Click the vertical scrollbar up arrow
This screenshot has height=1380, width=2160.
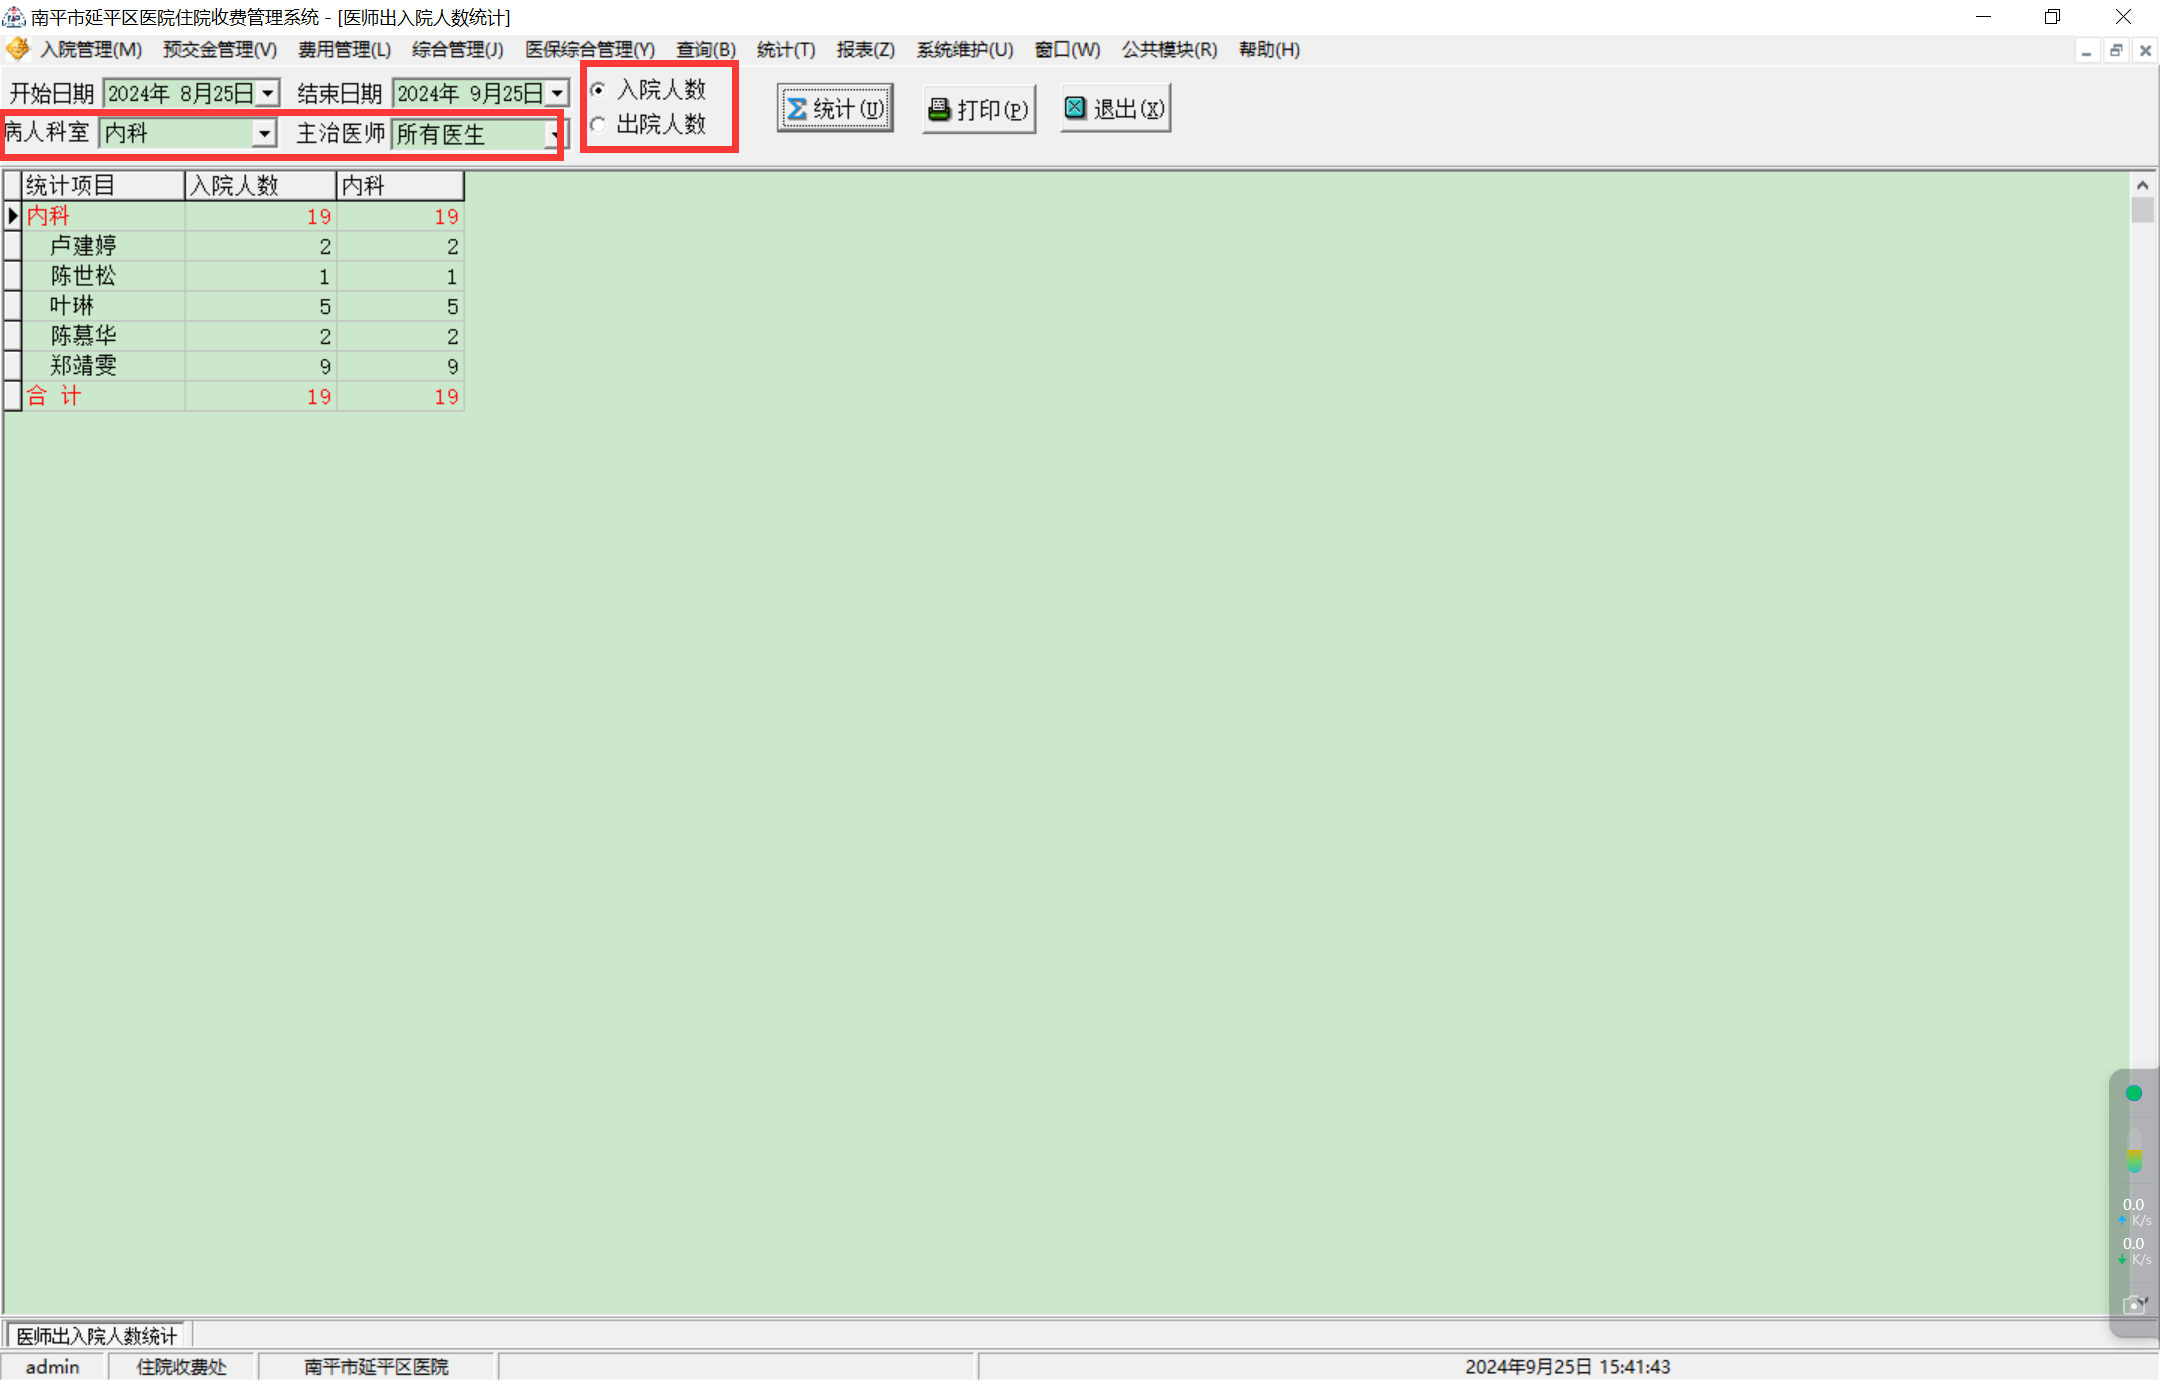tap(2142, 185)
